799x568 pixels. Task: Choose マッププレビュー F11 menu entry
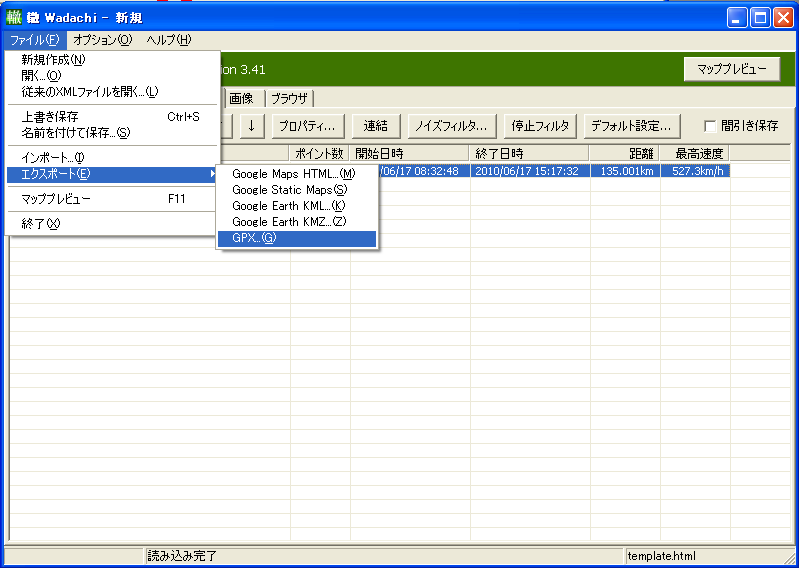(112, 199)
